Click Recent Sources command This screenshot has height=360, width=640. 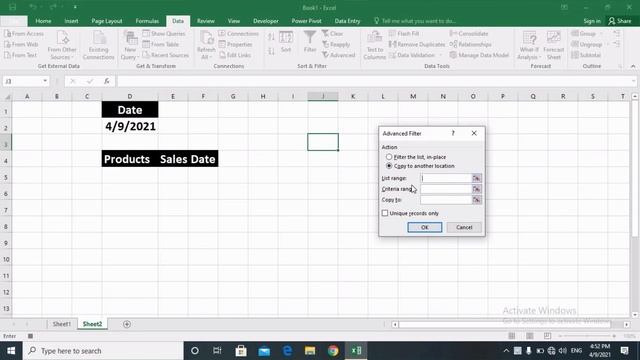(166, 55)
